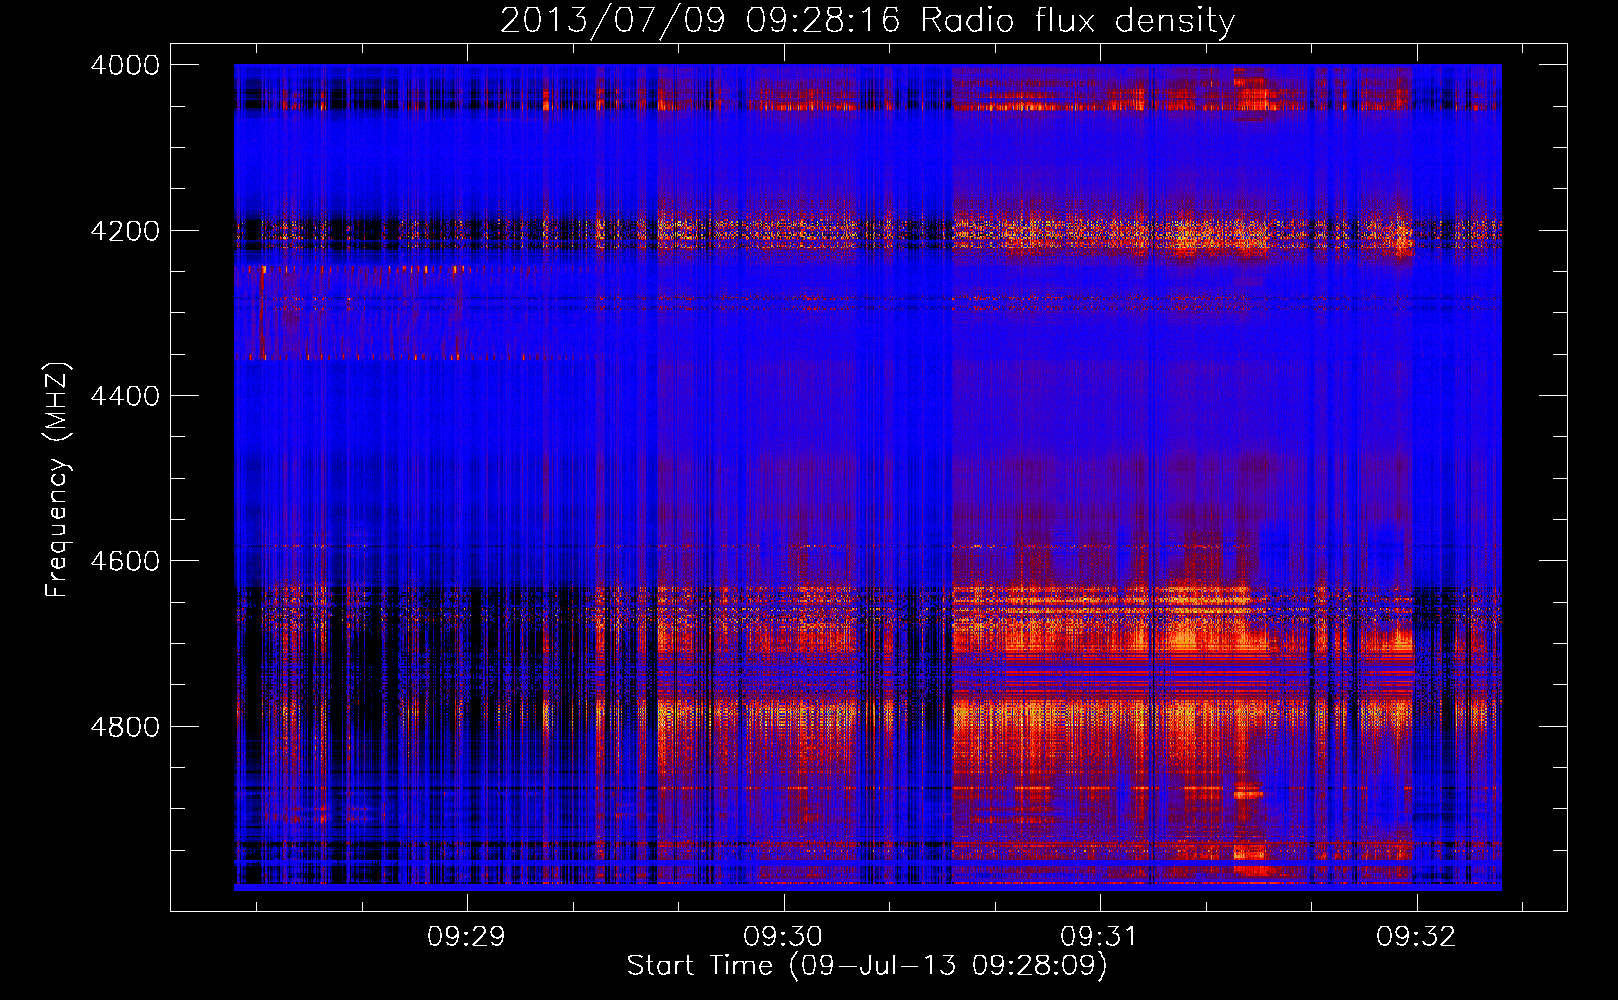Image resolution: width=1618 pixels, height=1000 pixels.
Task: Click the 09:32 time axis label
Action: (1416, 937)
